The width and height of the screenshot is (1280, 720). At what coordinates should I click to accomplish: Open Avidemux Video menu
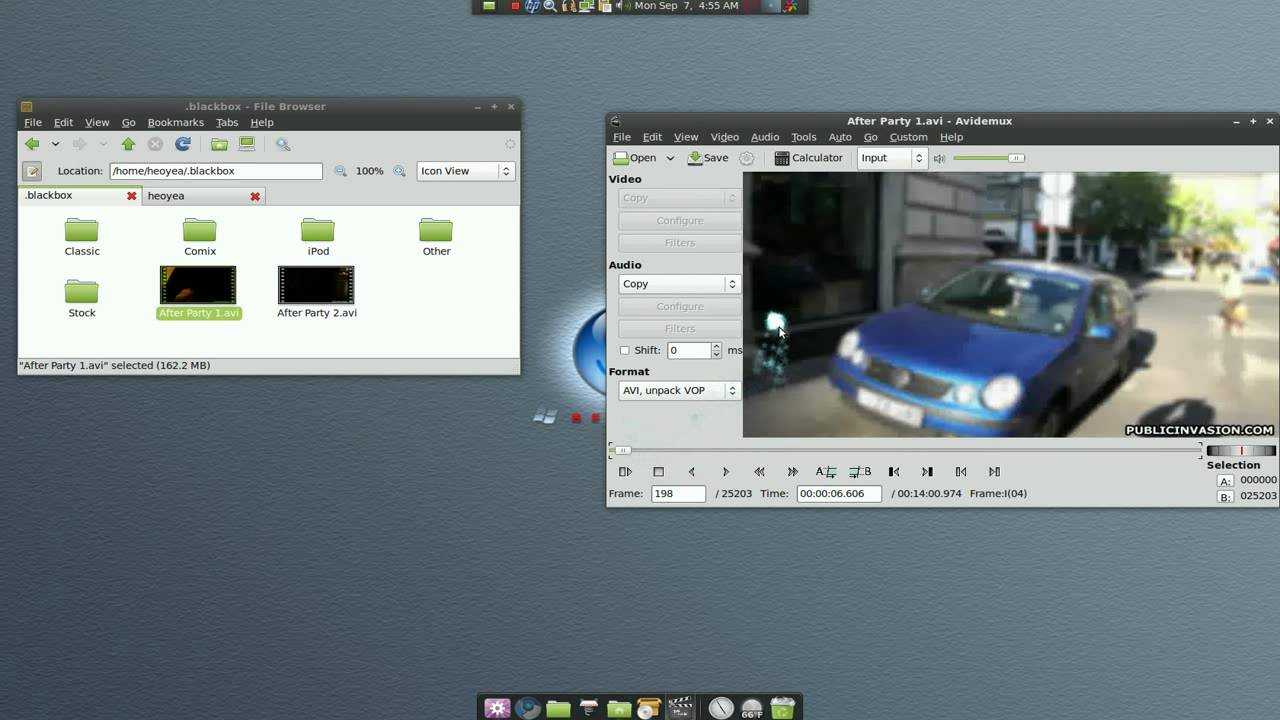click(x=724, y=137)
